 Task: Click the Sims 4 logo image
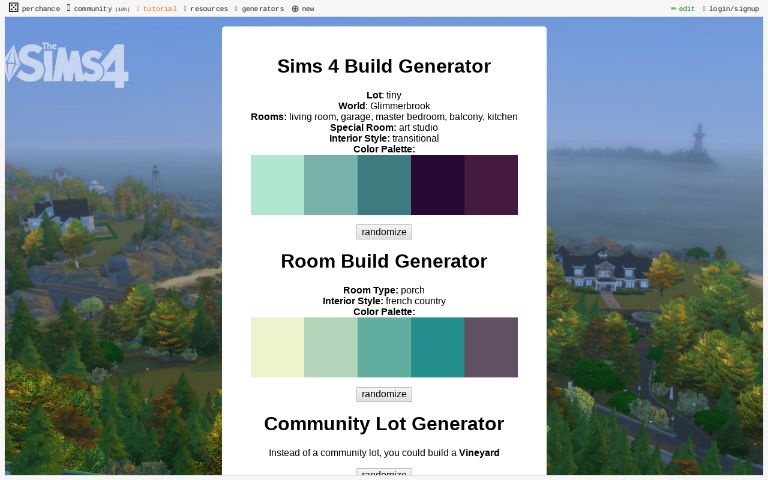(x=68, y=65)
